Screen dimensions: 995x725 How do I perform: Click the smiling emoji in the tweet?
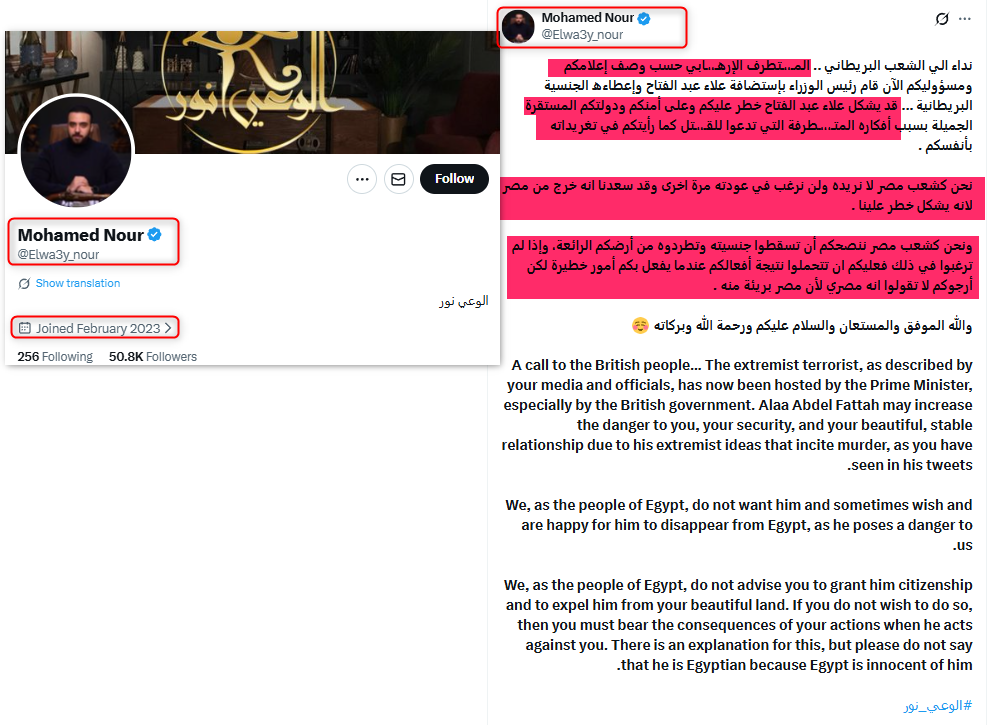[640, 326]
